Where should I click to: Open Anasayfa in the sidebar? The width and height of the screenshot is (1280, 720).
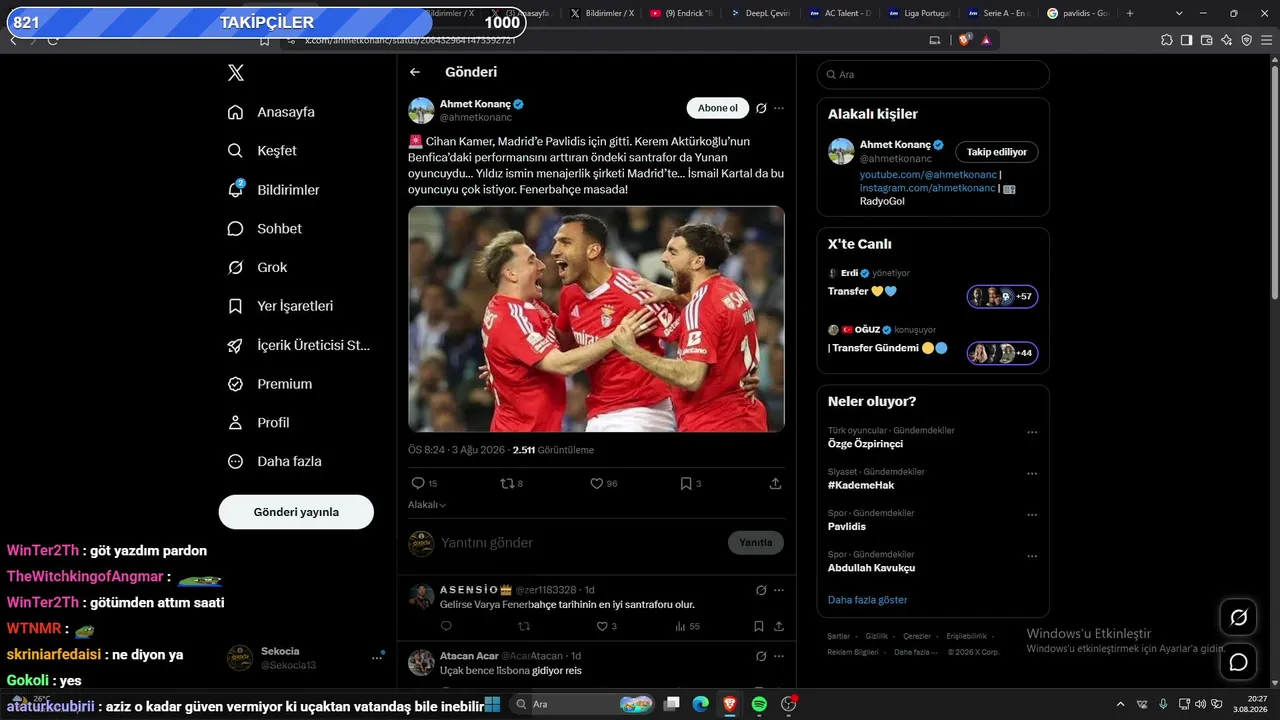(x=272, y=112)
